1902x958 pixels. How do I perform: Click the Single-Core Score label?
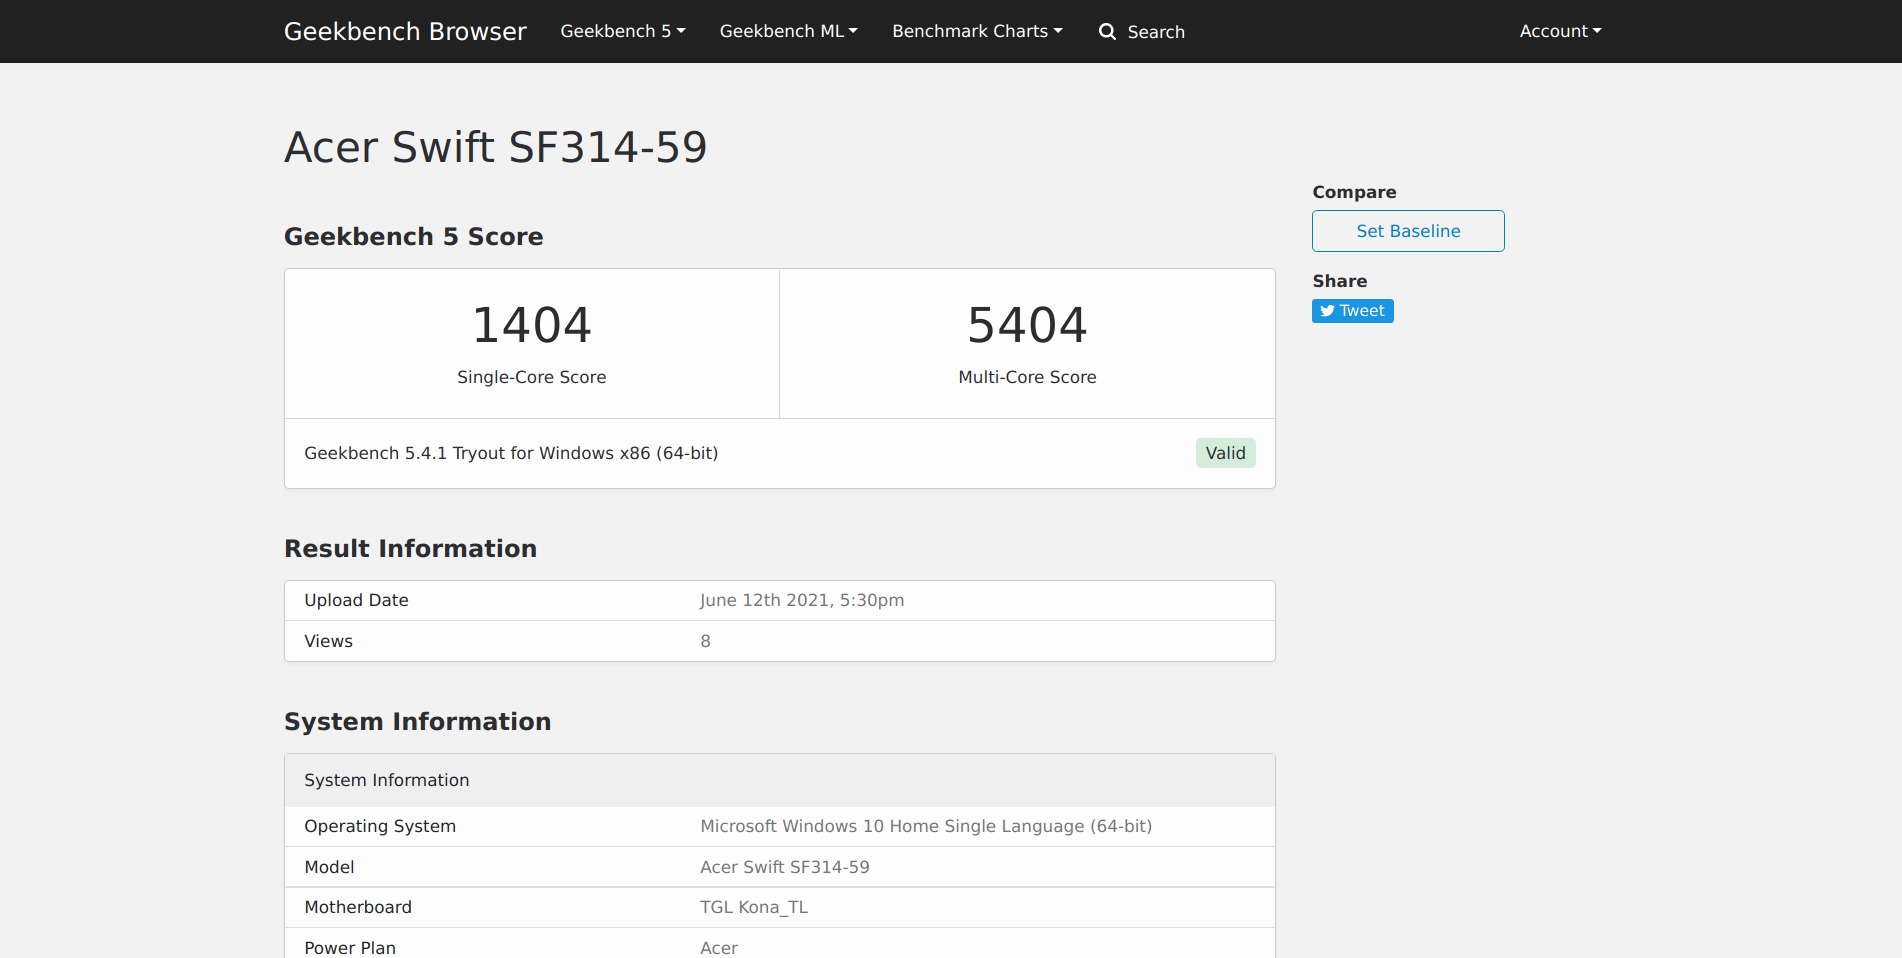point(532,377)
